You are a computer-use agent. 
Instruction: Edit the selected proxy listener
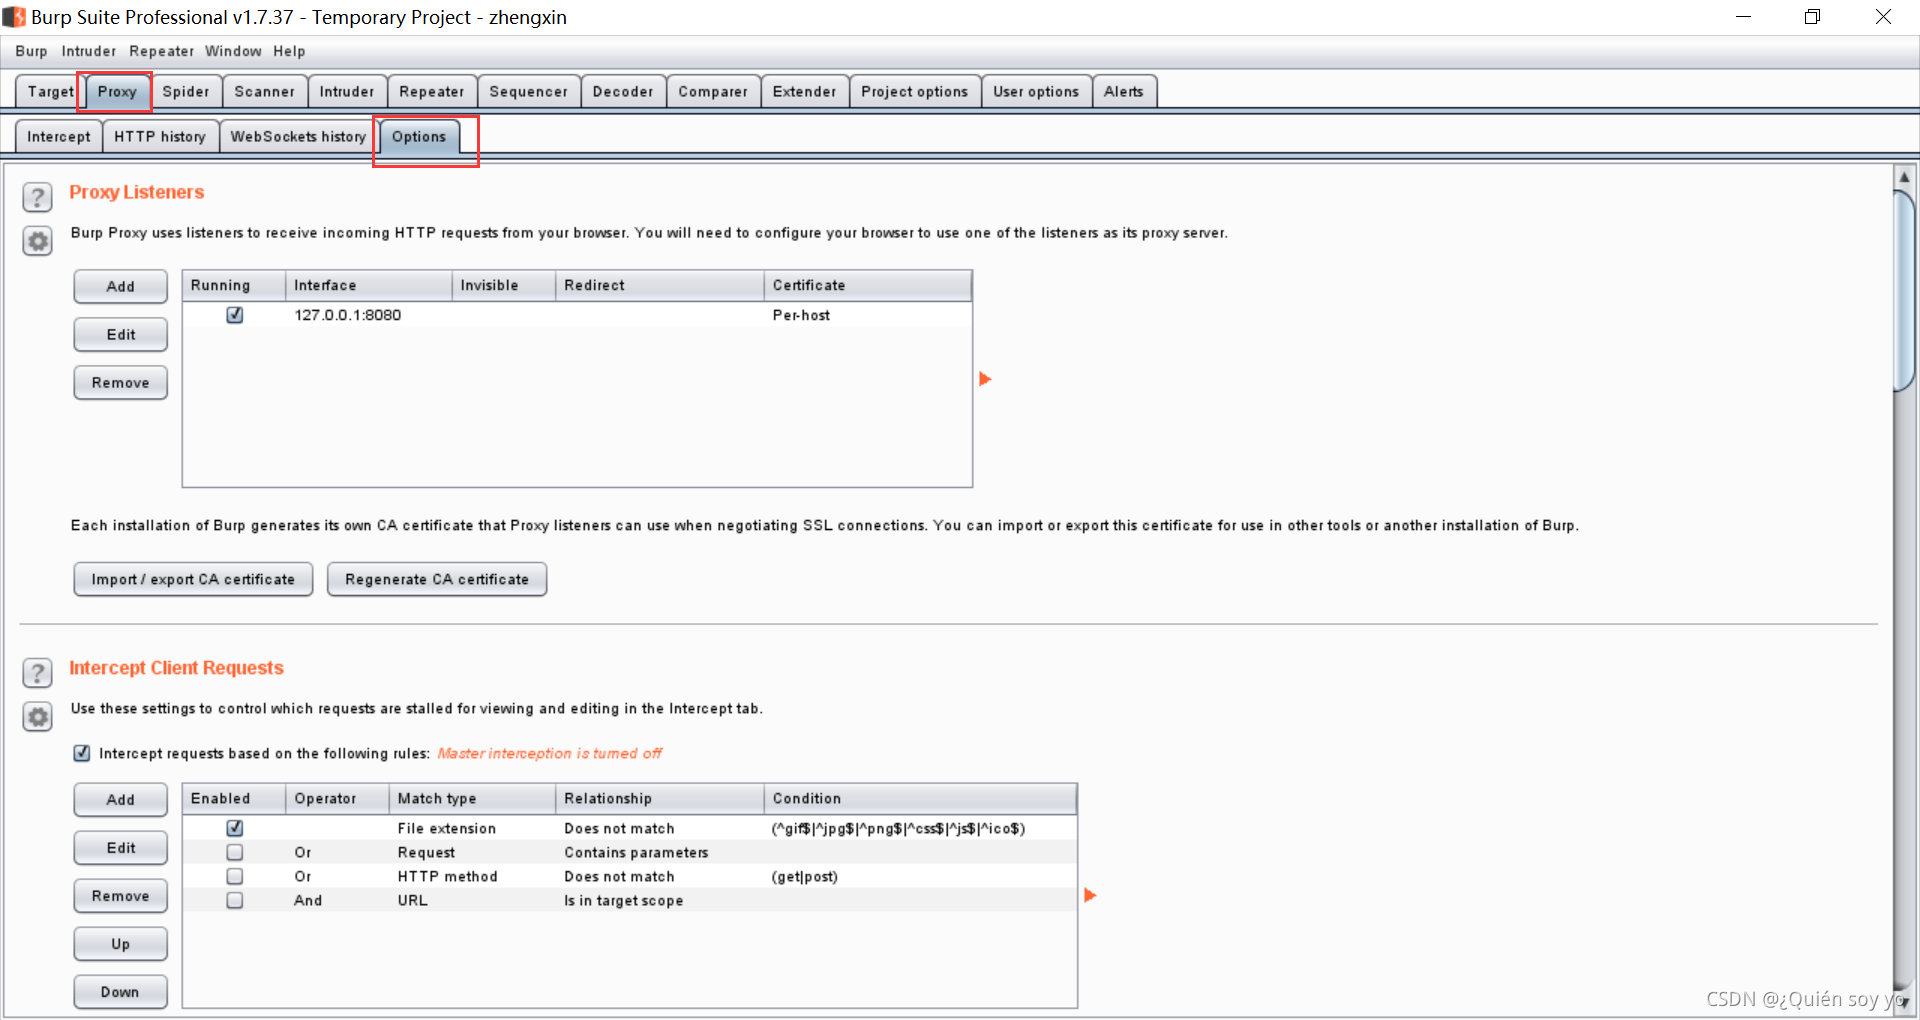[x=121, y=334]
